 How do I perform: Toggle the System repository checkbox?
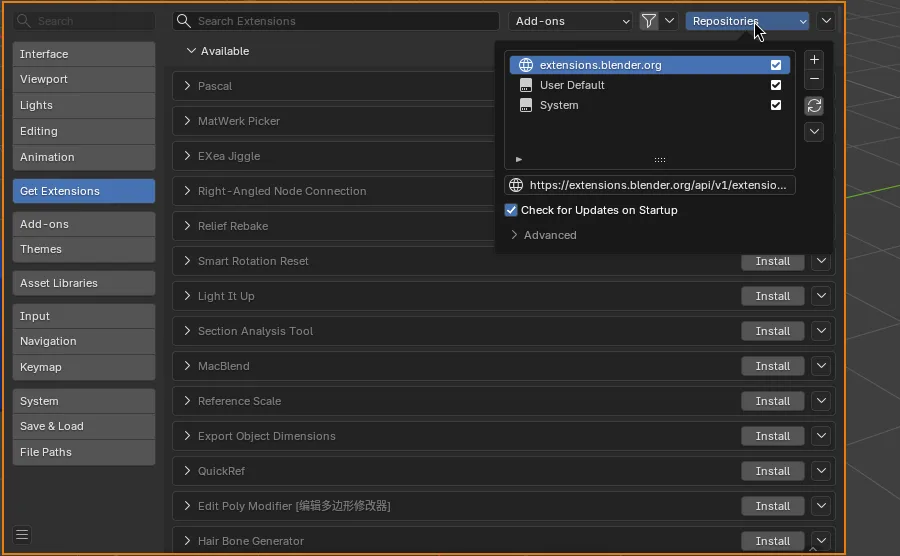tap(775, 105)
